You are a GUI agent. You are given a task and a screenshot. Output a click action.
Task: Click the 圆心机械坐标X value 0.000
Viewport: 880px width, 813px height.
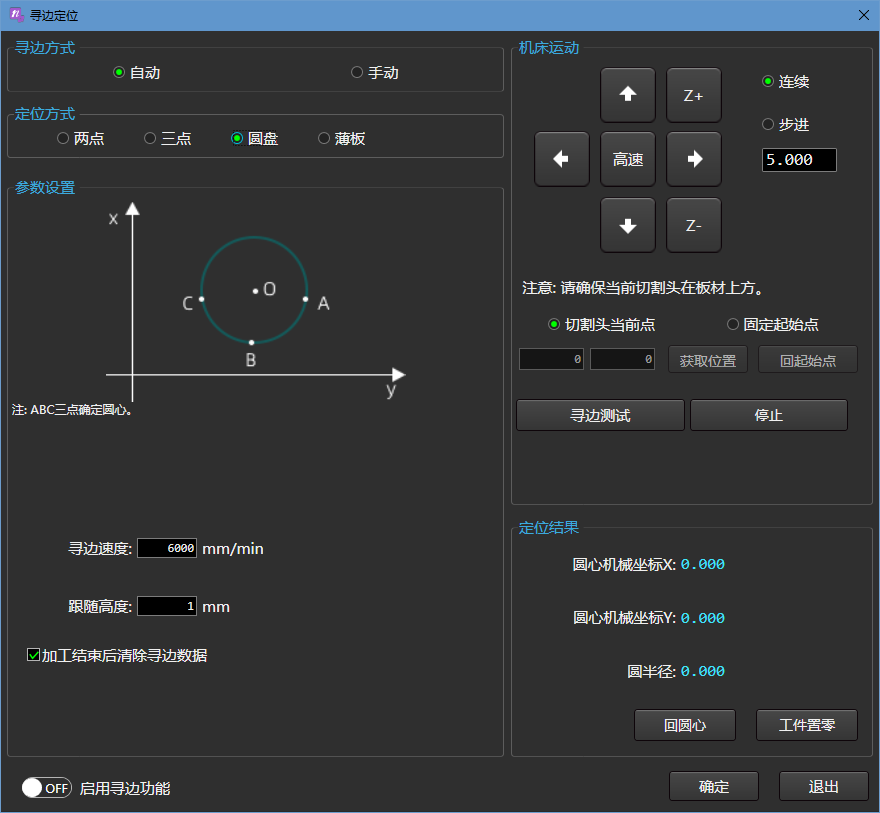point(703,564)
